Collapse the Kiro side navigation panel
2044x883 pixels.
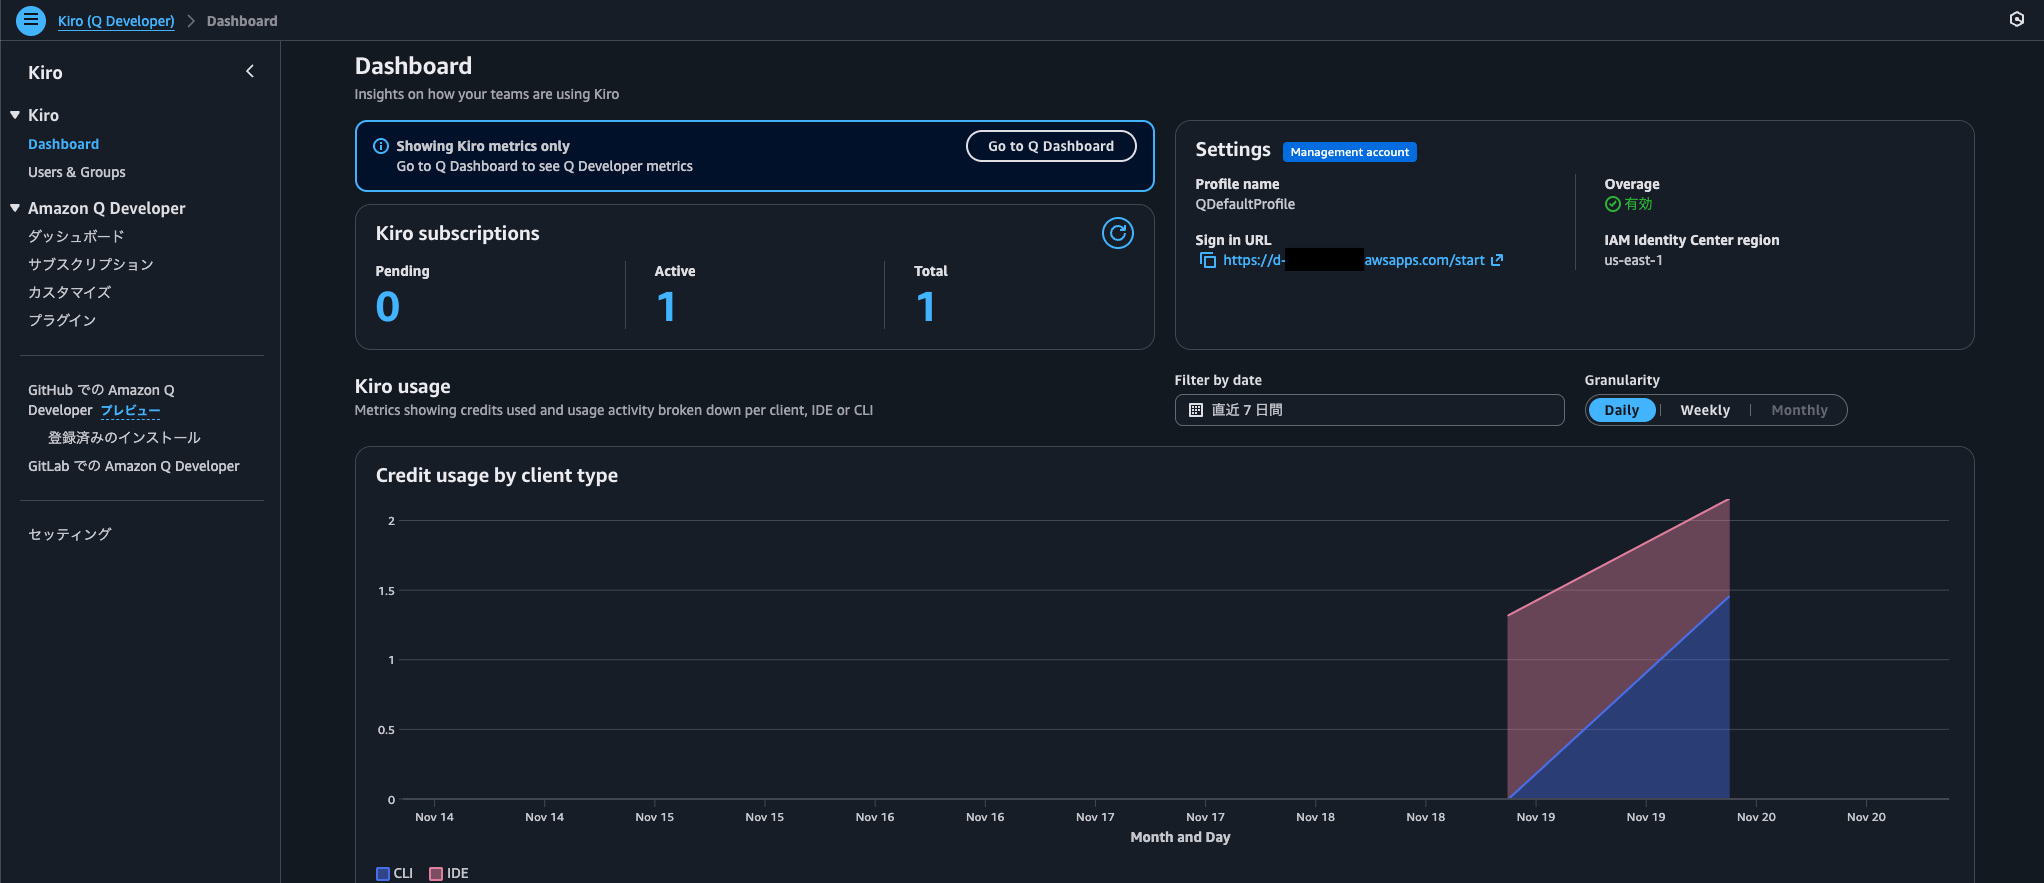(250, 71)
